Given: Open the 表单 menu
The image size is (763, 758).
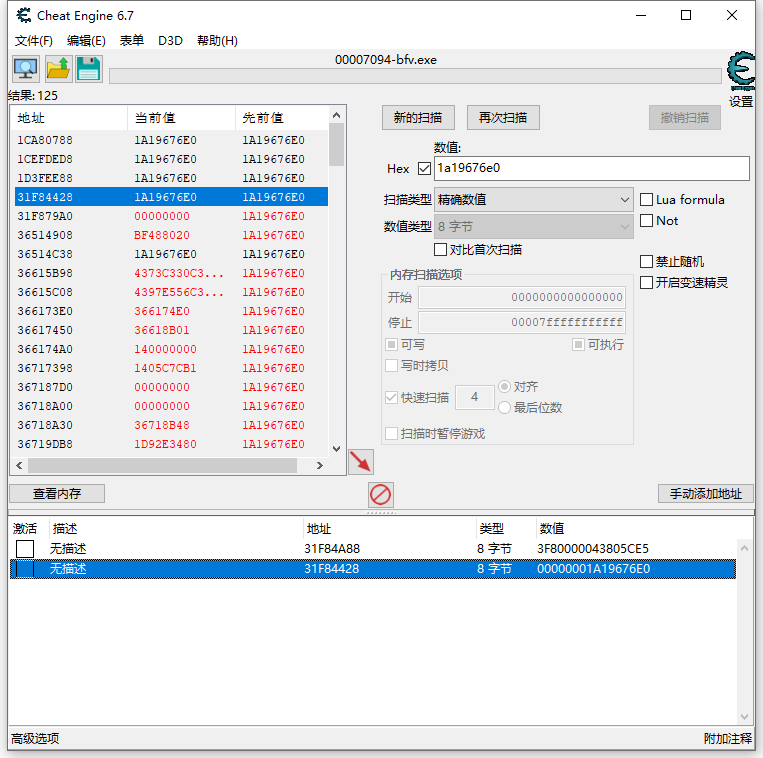Looking at the screenshot, I should click(x=132, y=40).
